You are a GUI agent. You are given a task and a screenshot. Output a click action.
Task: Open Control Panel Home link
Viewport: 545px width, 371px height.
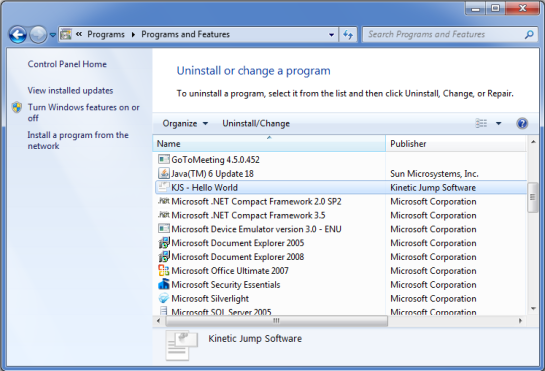[x=67, y=64]
